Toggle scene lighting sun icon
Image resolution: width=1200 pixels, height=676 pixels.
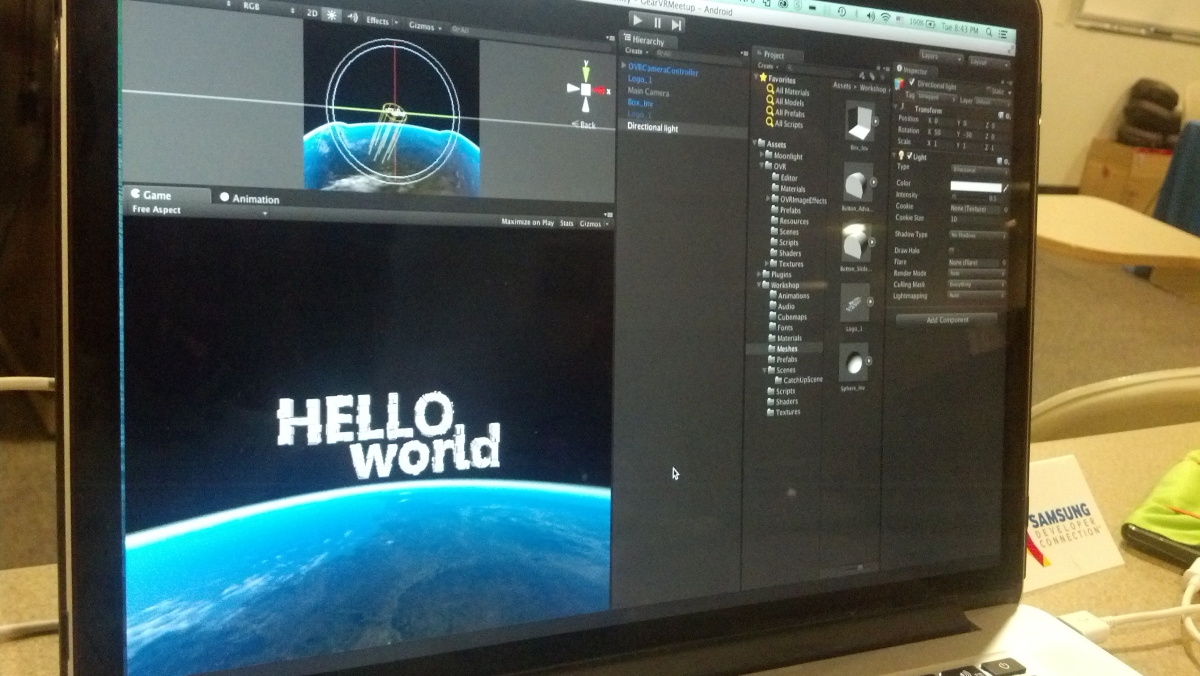pos(331,15)
